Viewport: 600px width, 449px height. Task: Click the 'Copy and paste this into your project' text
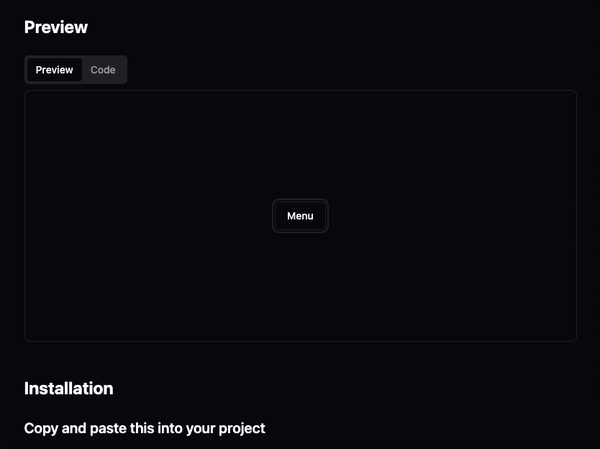(x=145, y=428)
